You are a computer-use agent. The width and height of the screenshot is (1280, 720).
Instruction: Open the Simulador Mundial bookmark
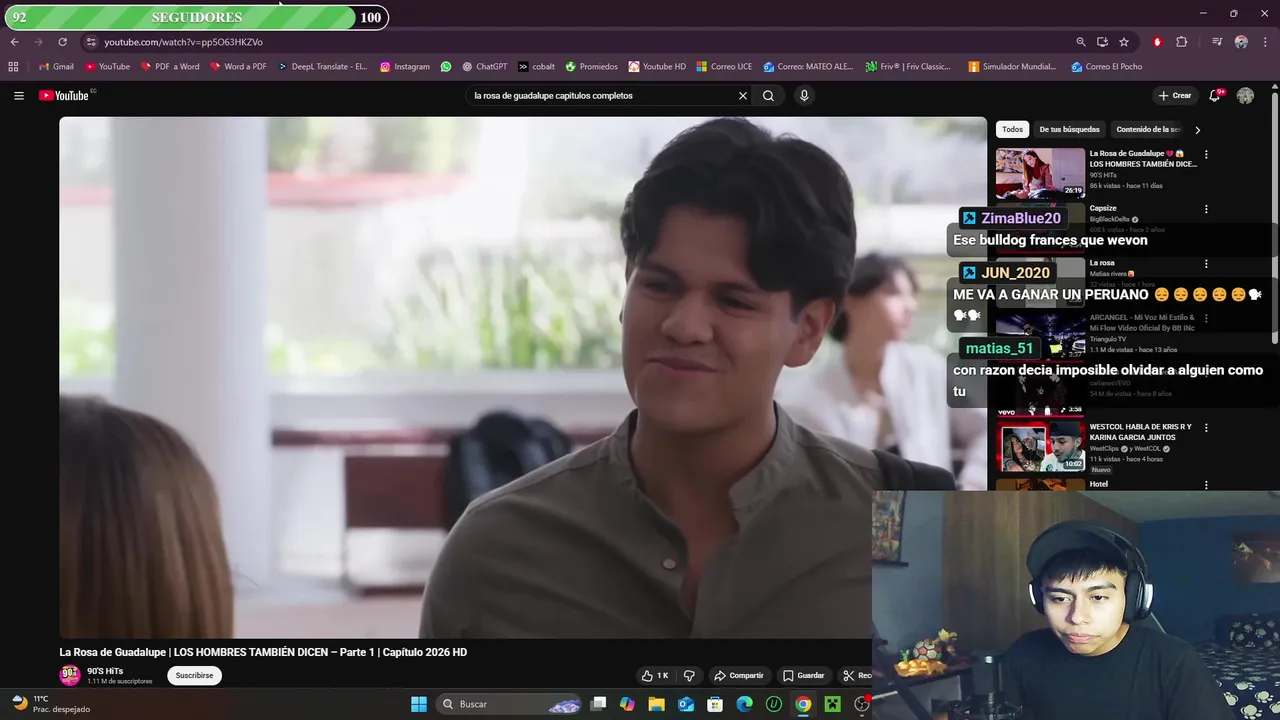[x=1012, y=67]
